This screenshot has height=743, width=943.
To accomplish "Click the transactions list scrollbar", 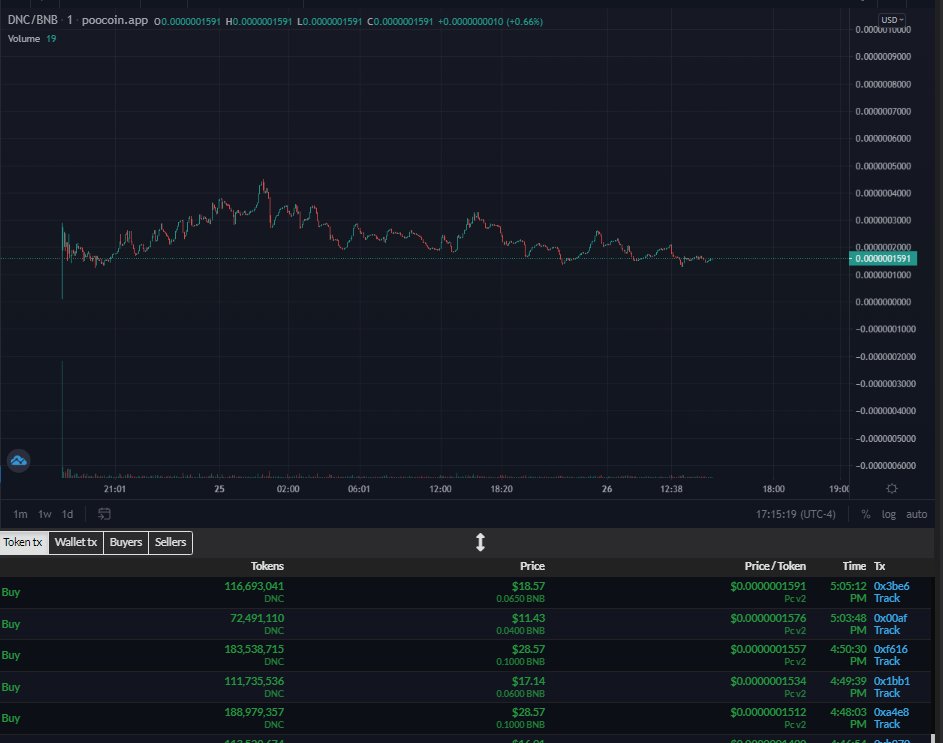I will coord(933,739).
